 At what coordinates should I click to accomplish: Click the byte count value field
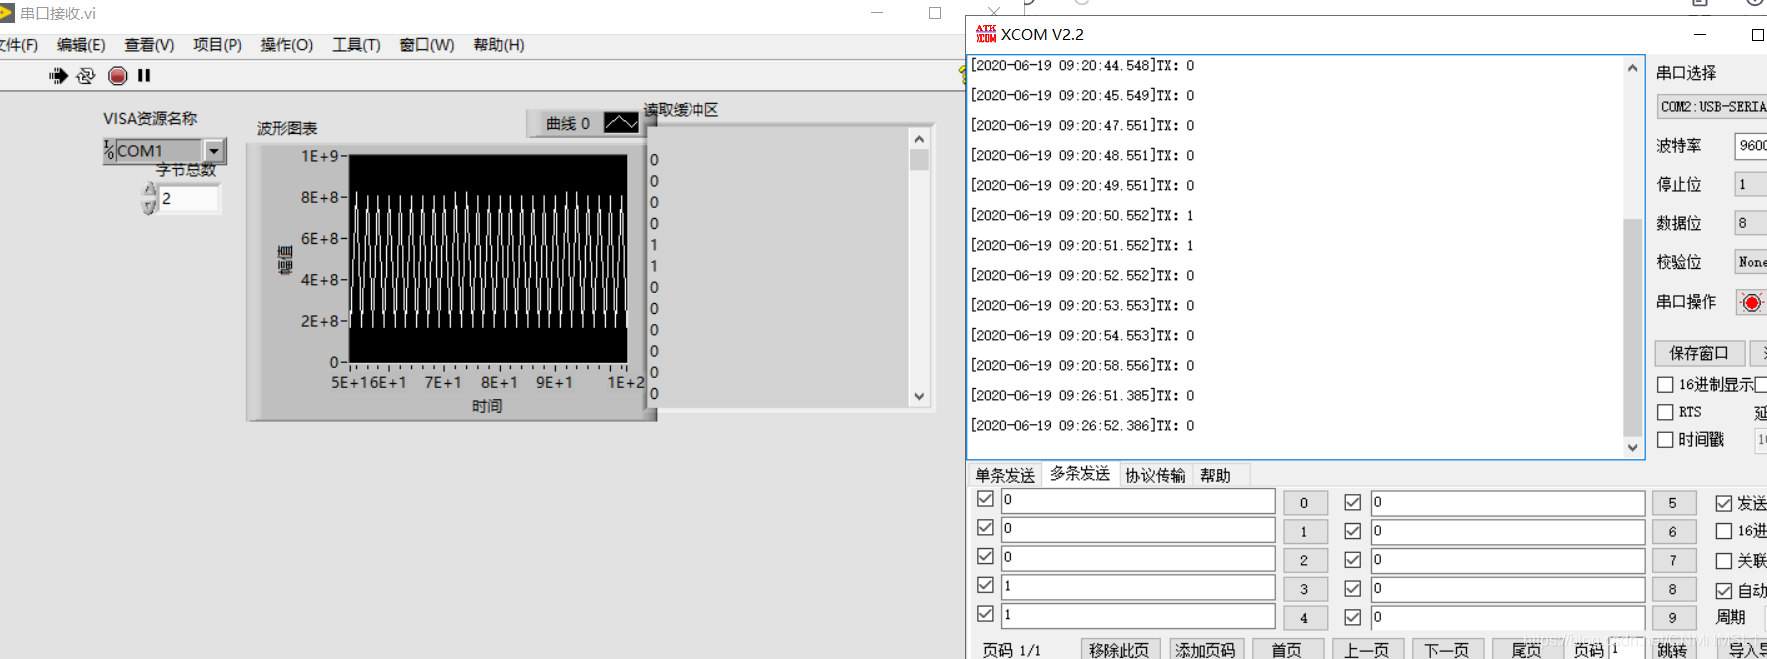[x=189, y=198]
